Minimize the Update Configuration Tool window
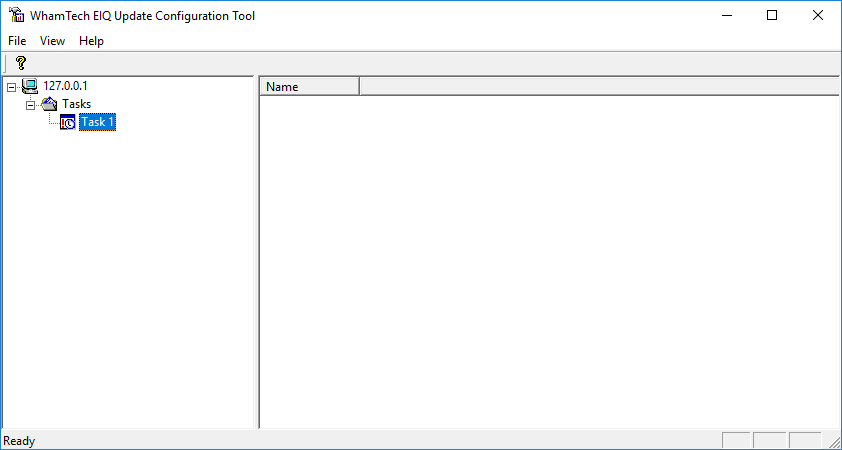This screenshot has width=842, height=450. pos(725,15)
